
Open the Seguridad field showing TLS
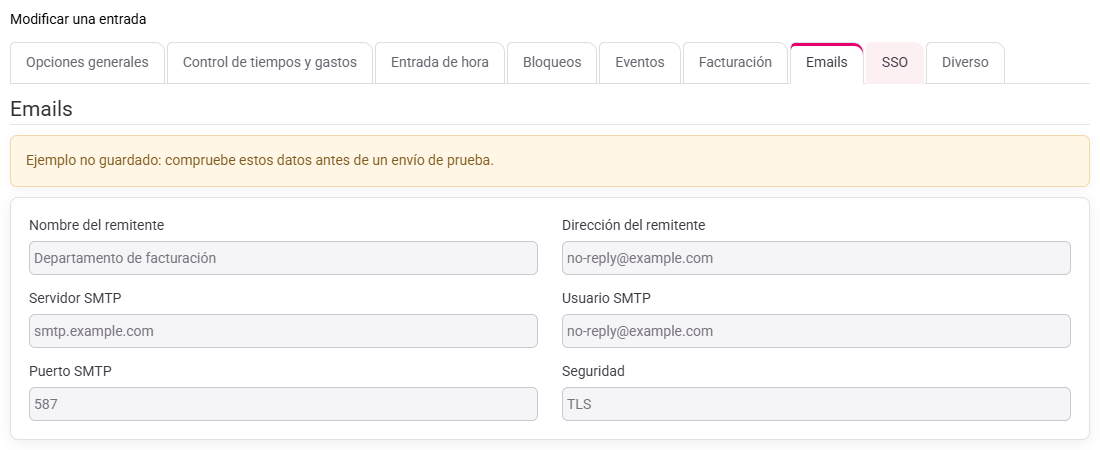[x=817, y=404]
